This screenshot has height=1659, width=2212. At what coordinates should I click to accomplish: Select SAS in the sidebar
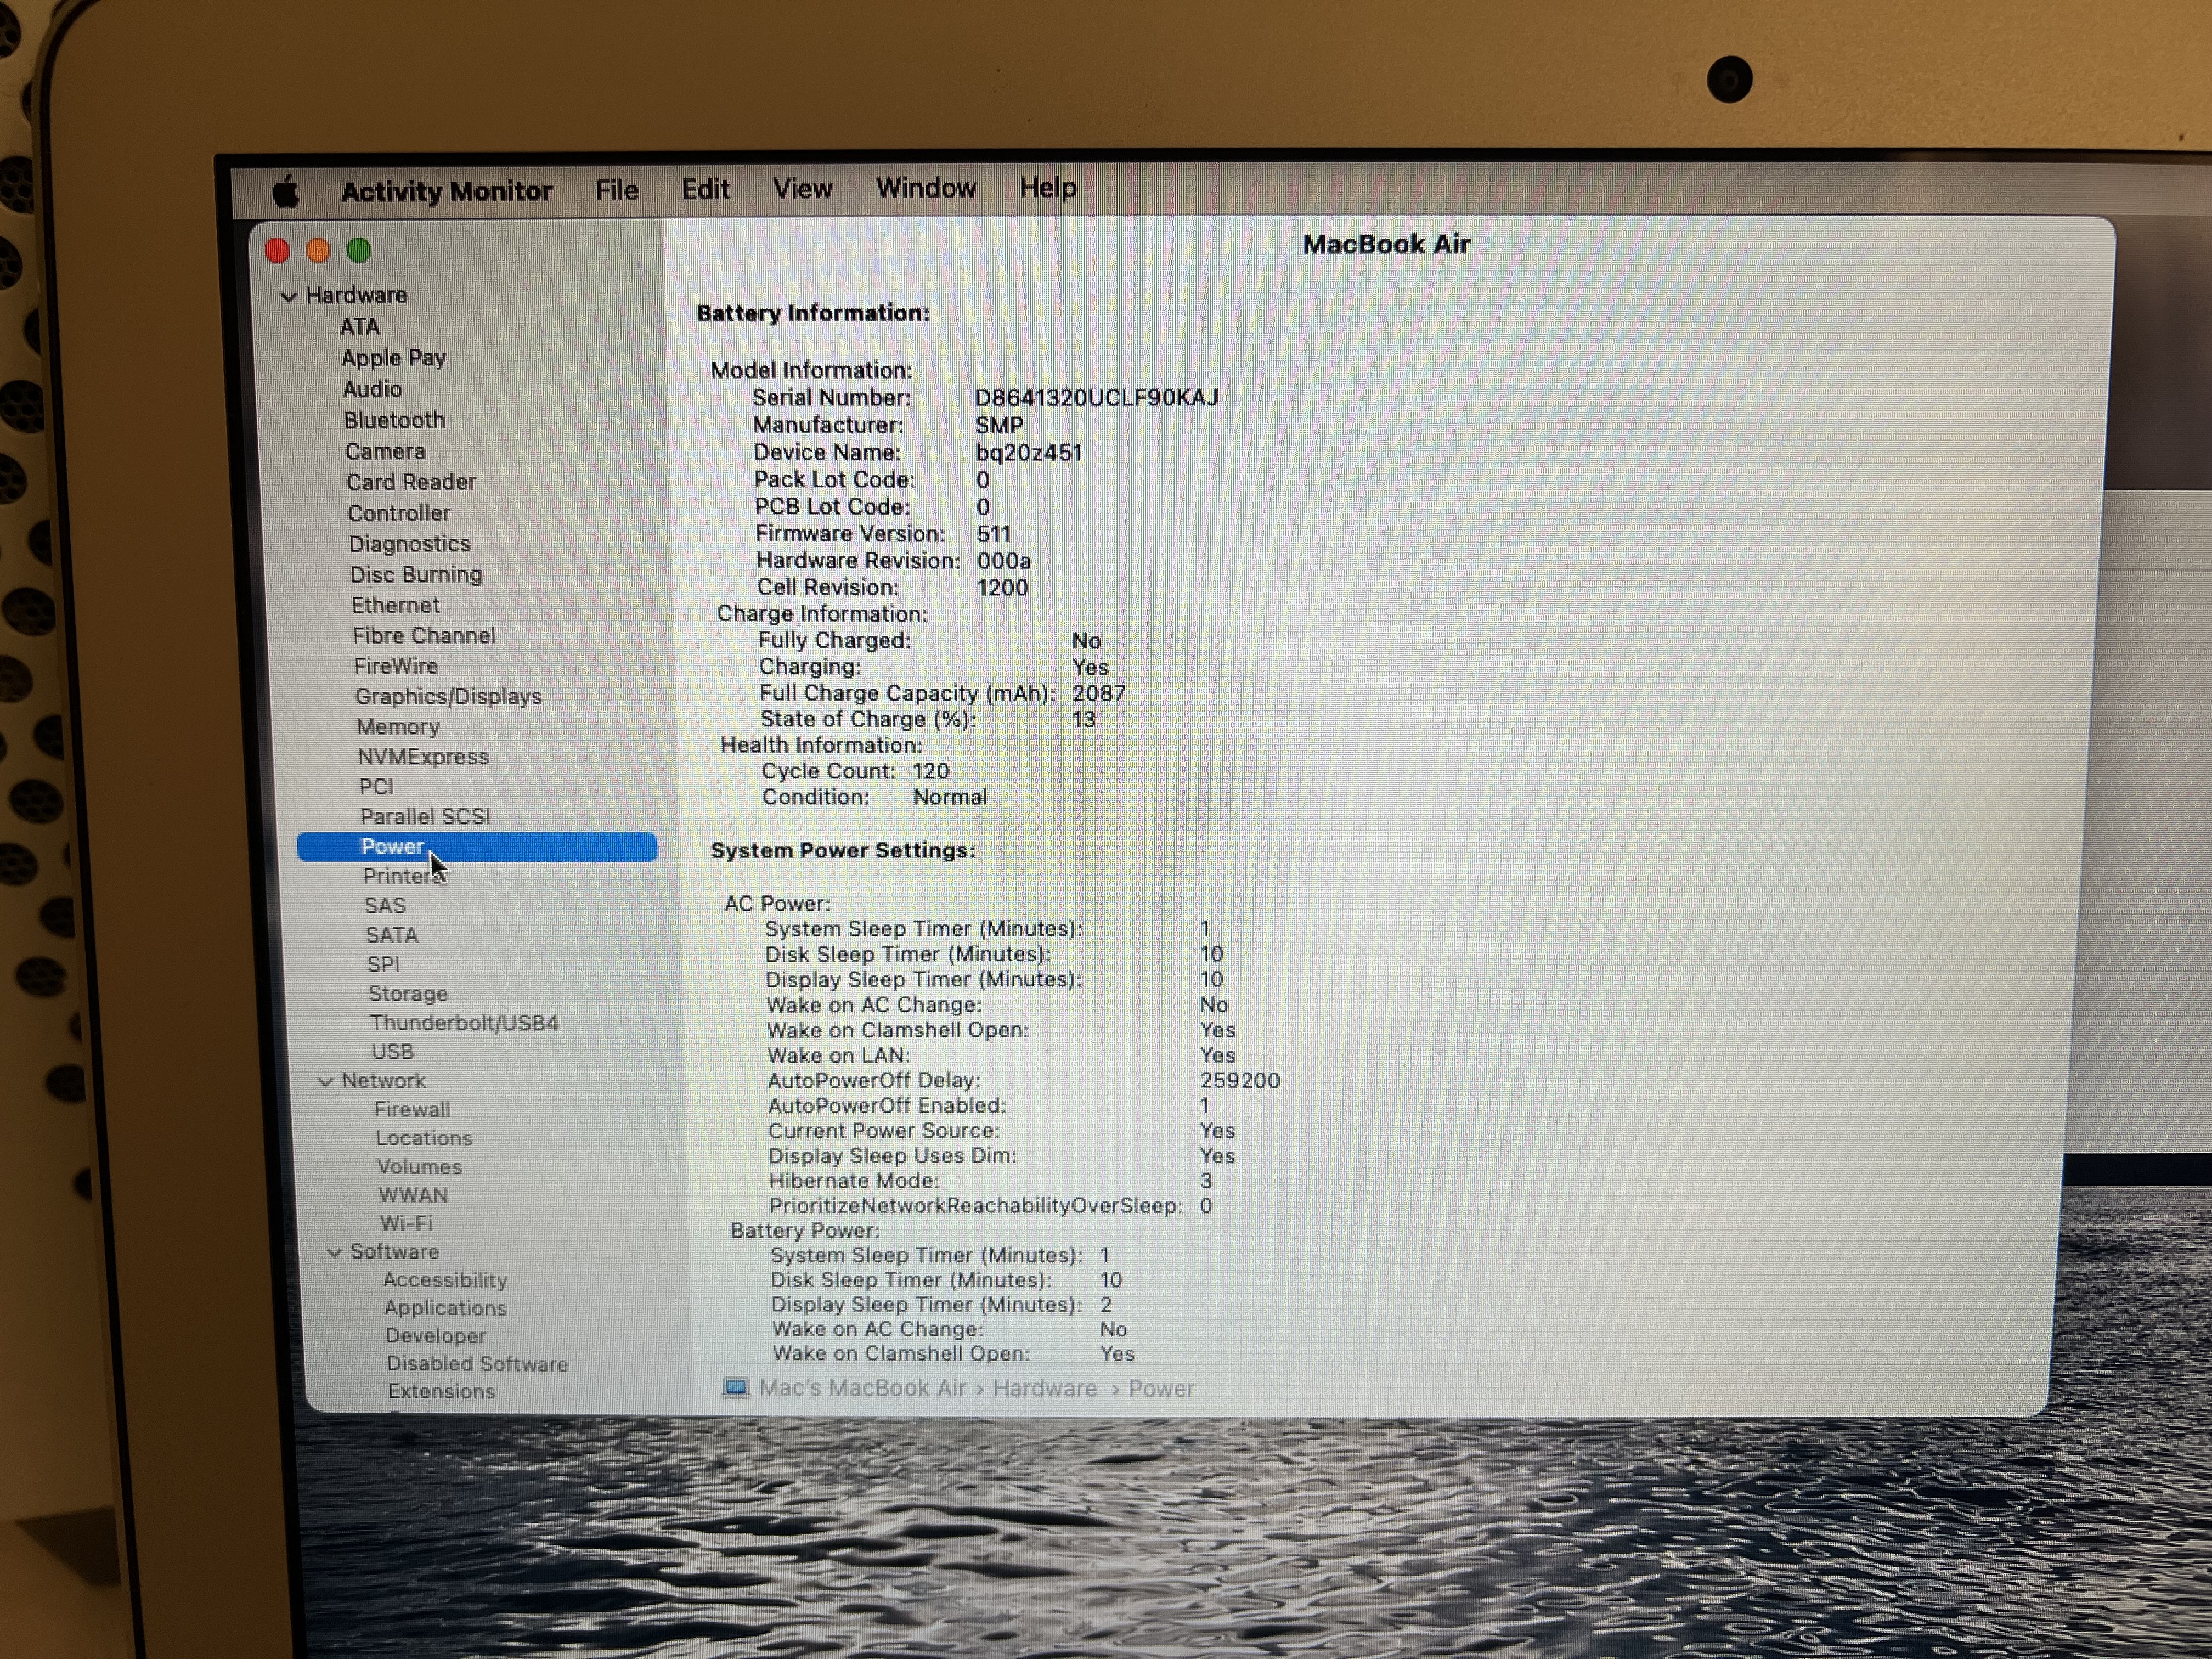(x=385, y=906)
